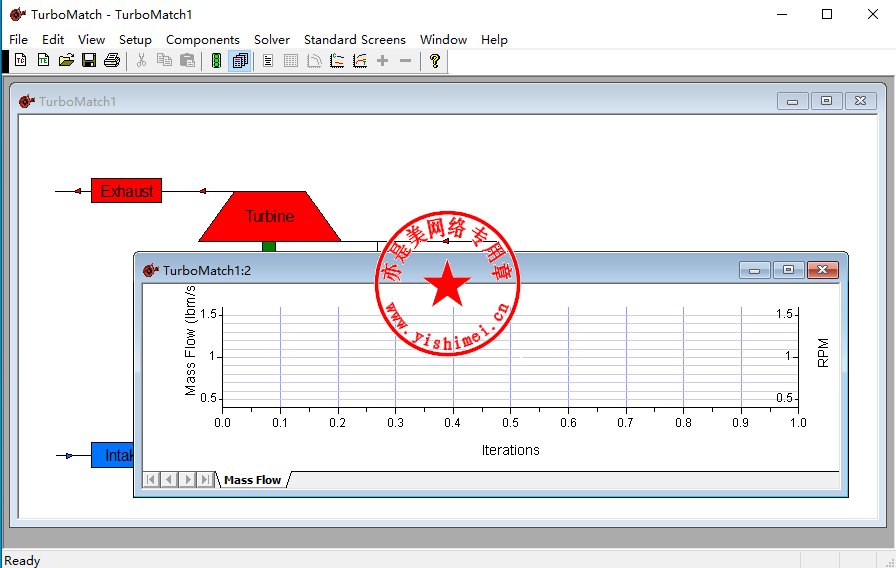Minimize the main TurboMatch application window

tap(782, 14)
